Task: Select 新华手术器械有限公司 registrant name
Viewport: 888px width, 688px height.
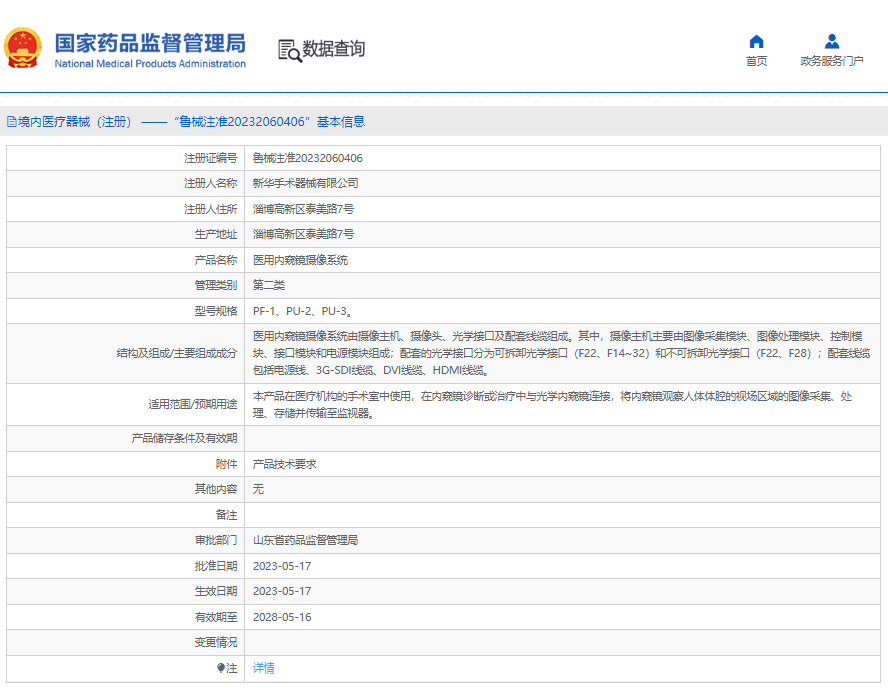Action: pyautogui.click(x=305, y=183)
